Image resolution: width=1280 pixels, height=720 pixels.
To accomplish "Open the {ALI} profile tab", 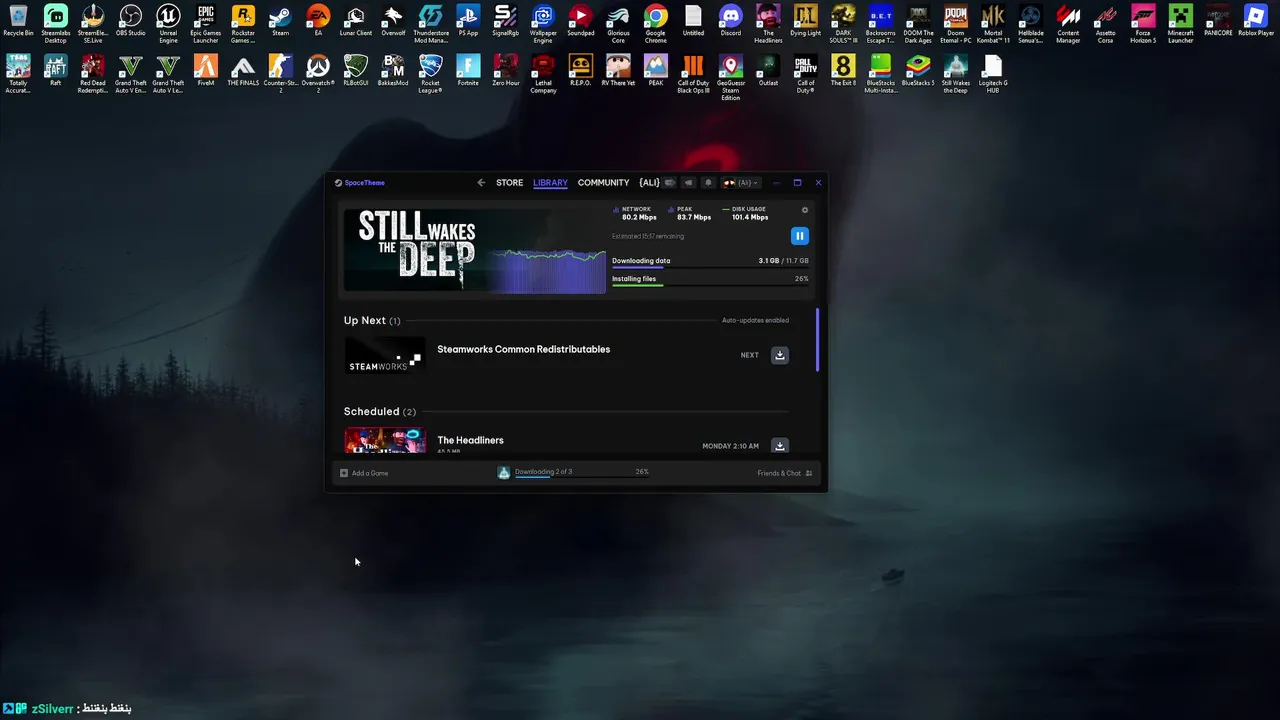I will point(649,183).
